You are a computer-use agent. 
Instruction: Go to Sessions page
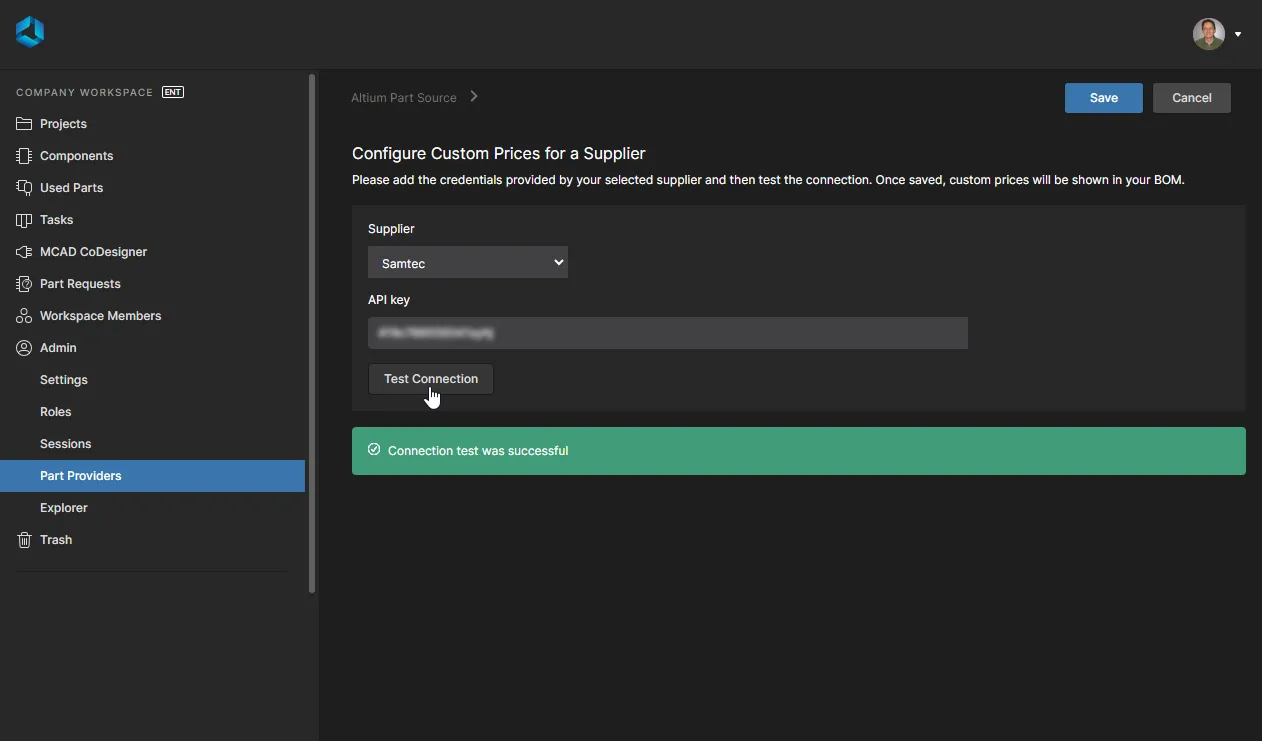66,444
